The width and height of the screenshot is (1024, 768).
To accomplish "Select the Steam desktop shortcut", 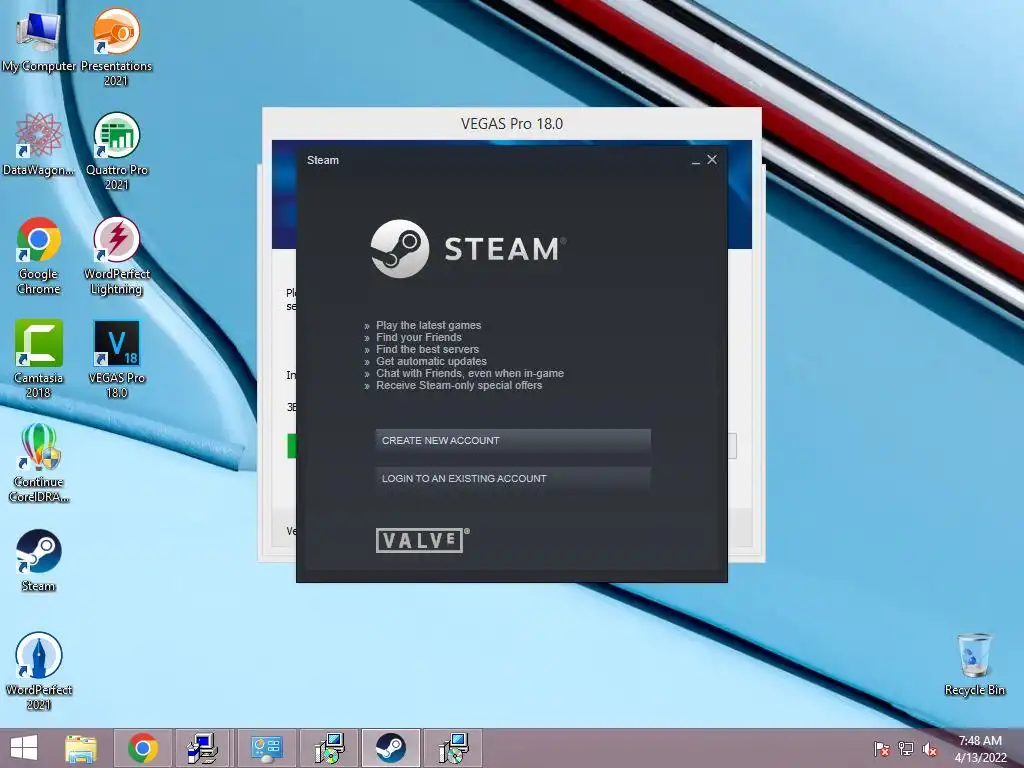I will 39,560.
